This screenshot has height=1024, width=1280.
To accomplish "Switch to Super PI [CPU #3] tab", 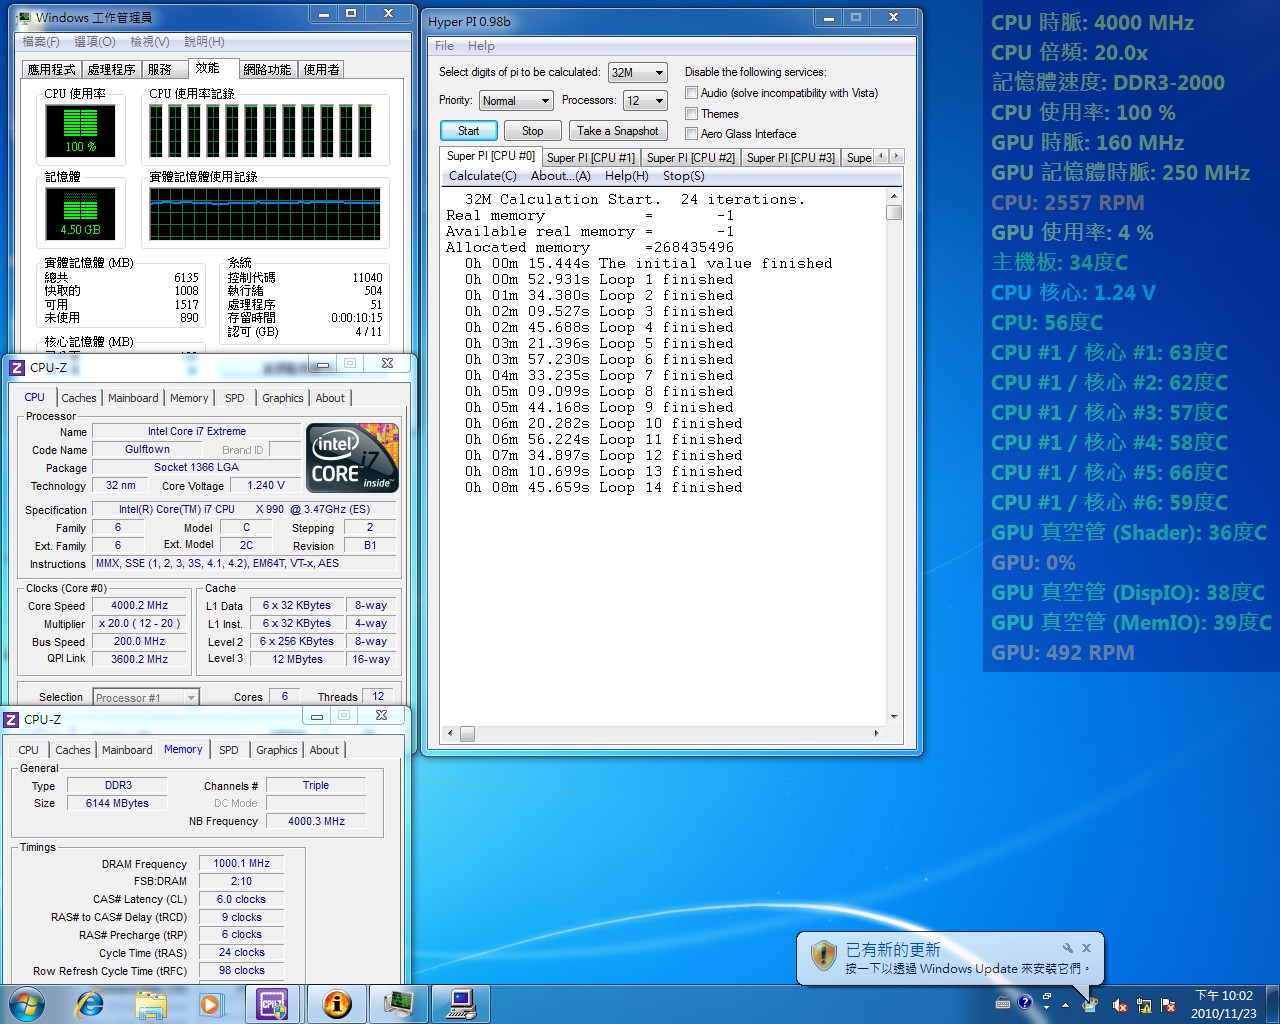I will (x=791, y=158).
